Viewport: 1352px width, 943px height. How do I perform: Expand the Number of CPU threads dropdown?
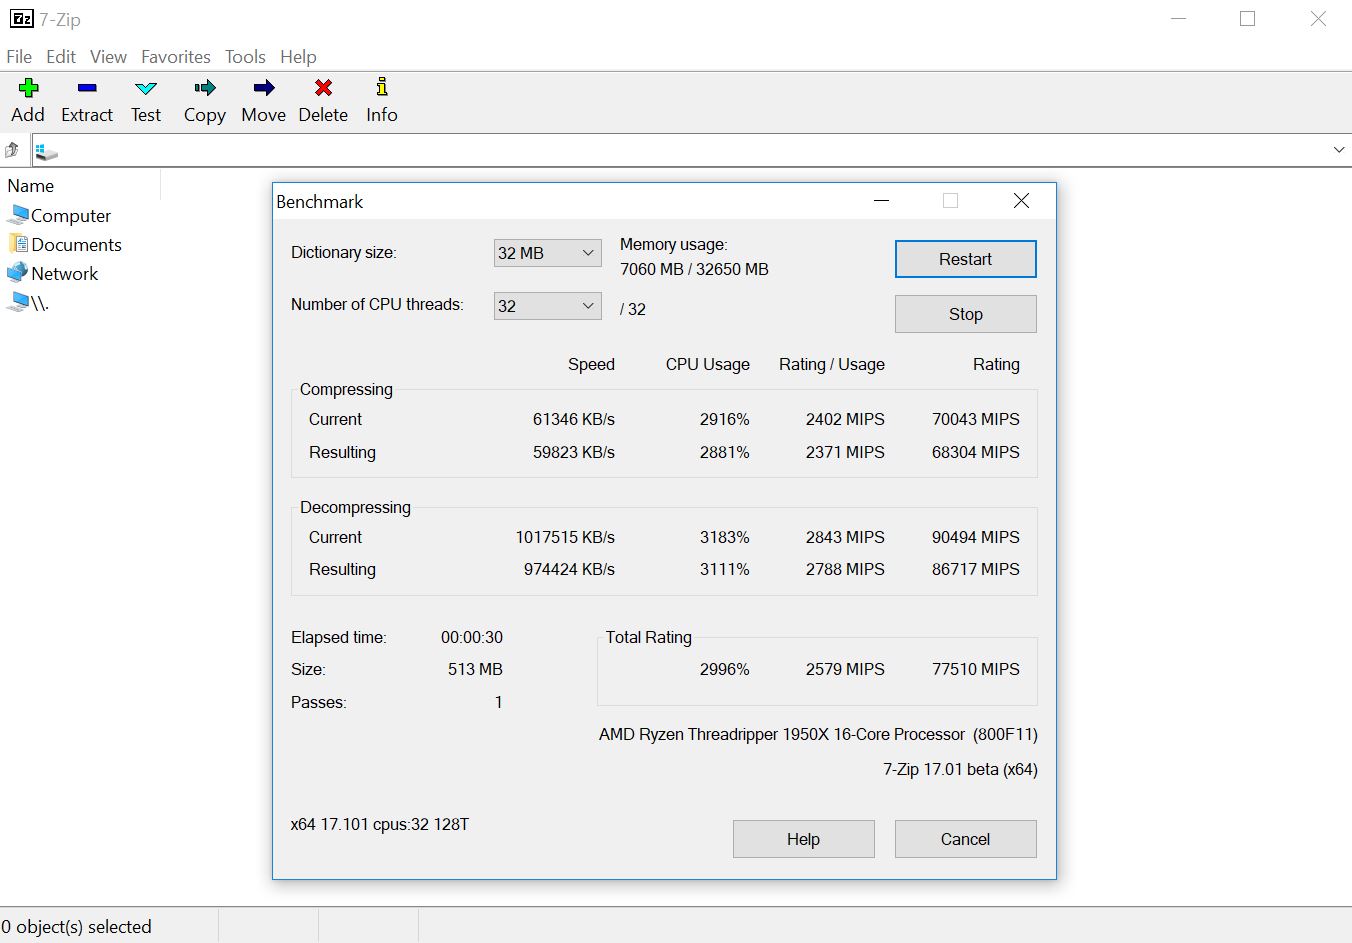[547, 306]
